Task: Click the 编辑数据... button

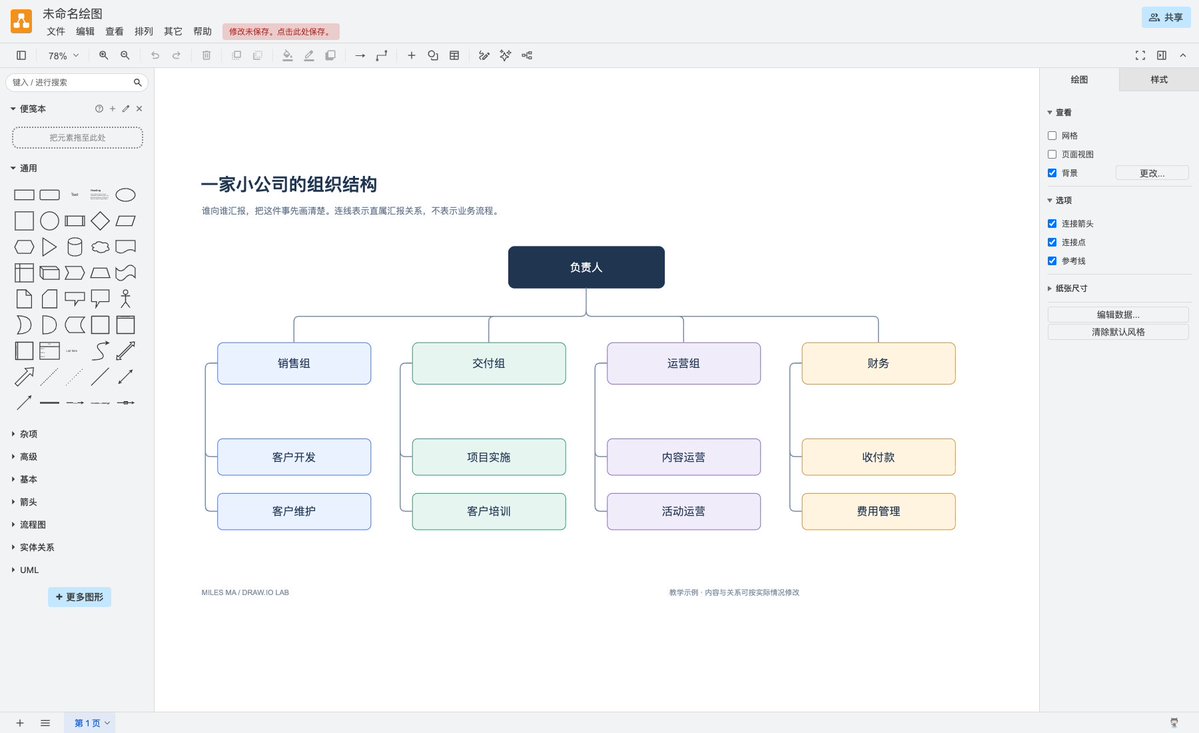Action: pyautogui.click(x=1118, y=314)
